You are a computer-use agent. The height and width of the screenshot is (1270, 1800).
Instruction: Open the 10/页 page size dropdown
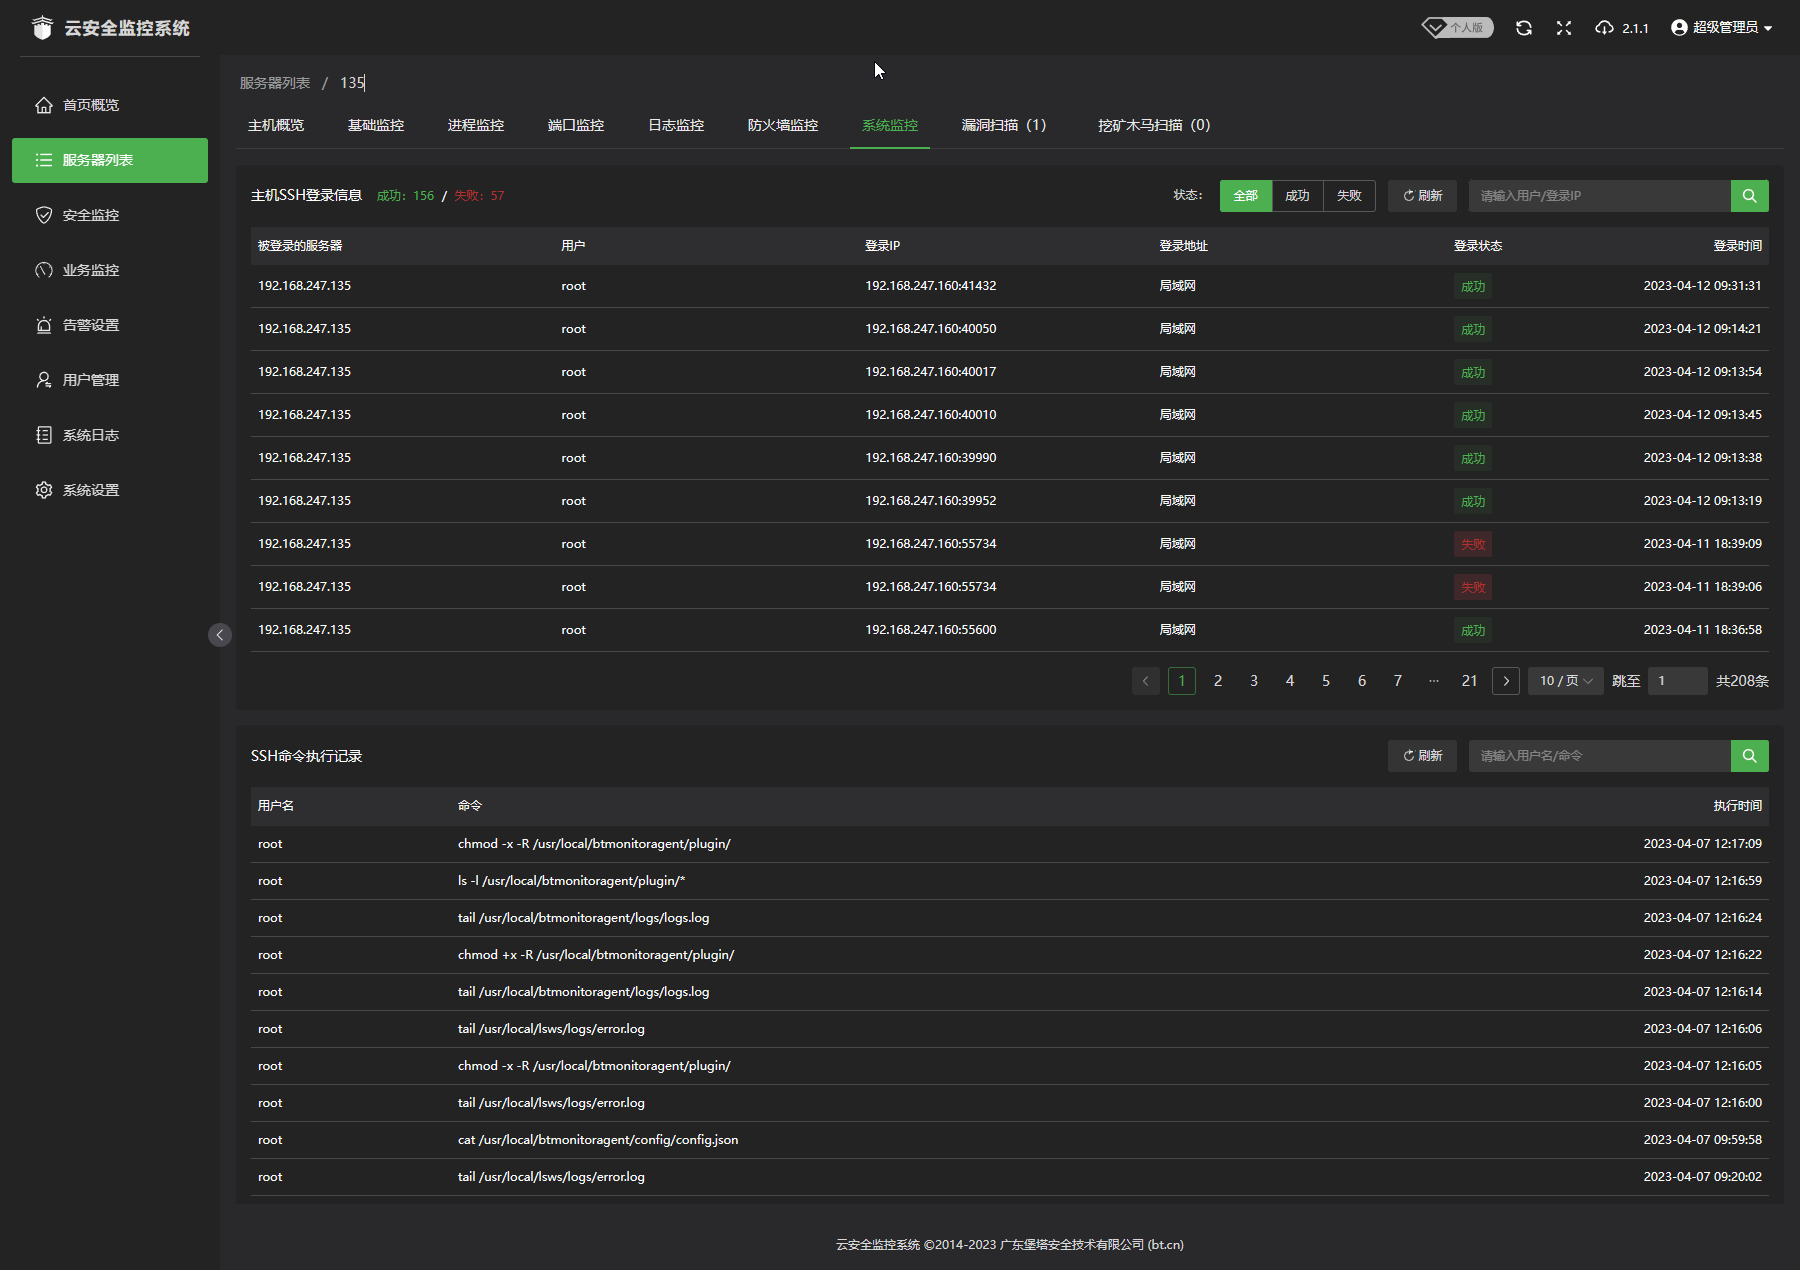(x=1565, y=681)
